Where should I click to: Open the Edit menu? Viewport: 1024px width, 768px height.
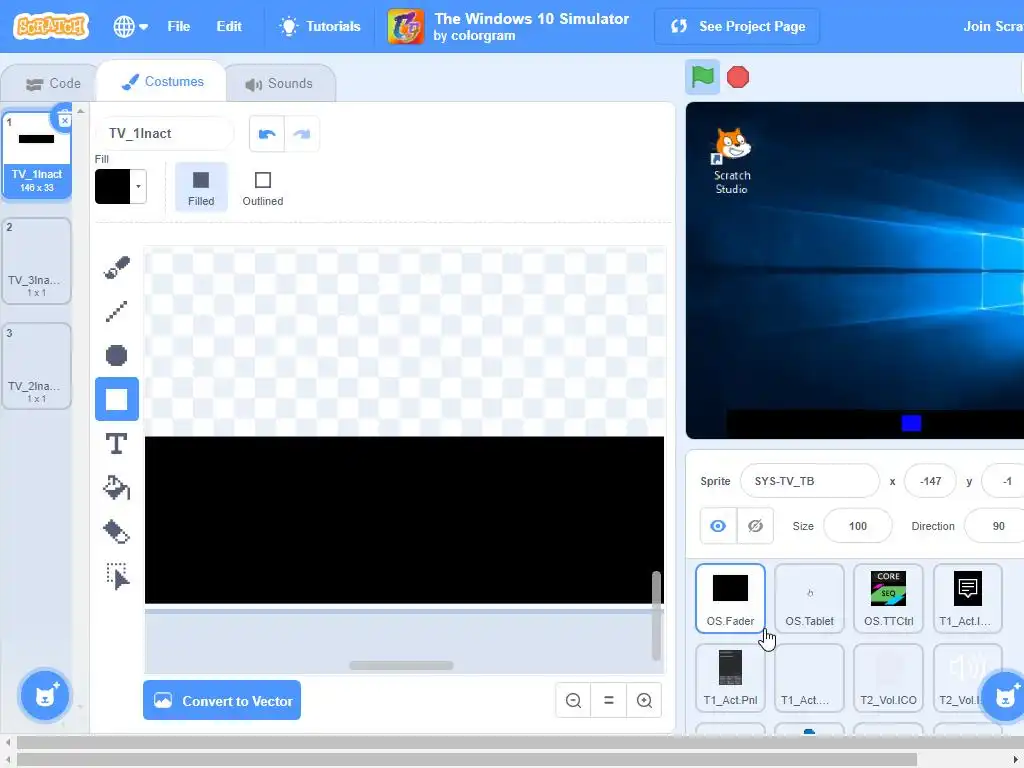point(229,26)
